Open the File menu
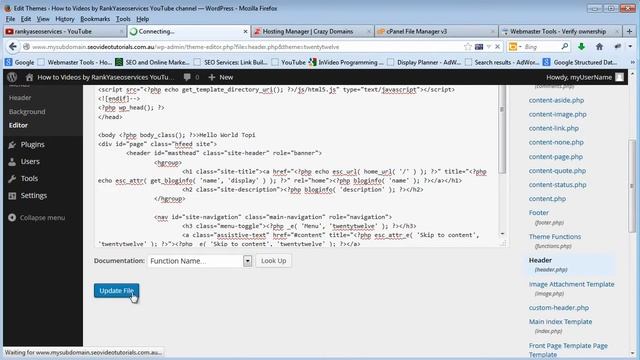Image resolution: width=640 pixels, height=360 pixels. (x=10, y=19)
